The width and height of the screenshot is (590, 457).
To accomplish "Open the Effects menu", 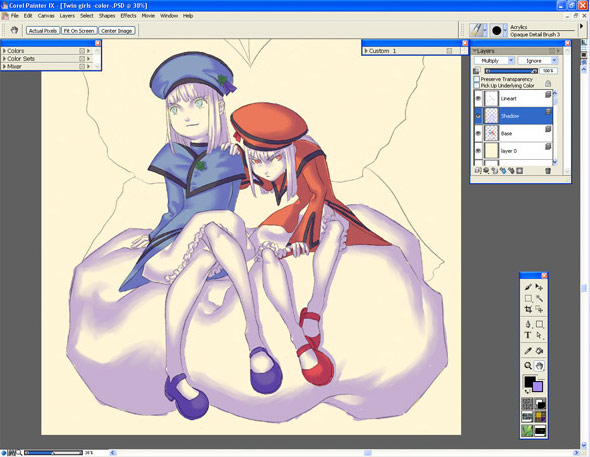I will (128, 16).
